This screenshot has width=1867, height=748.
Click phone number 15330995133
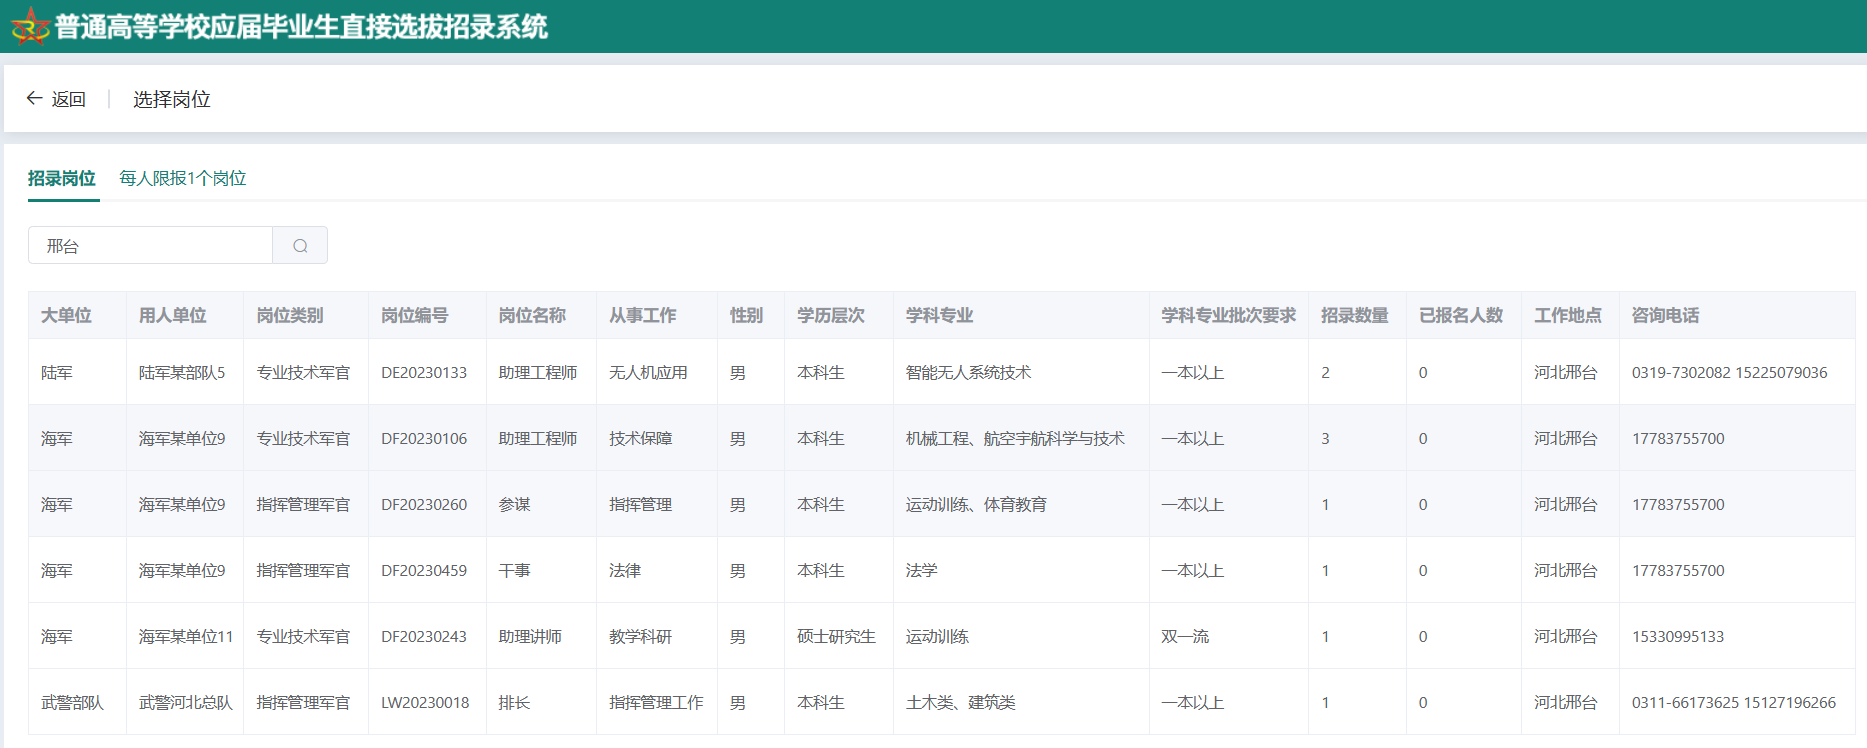[x=1678, y=637]
